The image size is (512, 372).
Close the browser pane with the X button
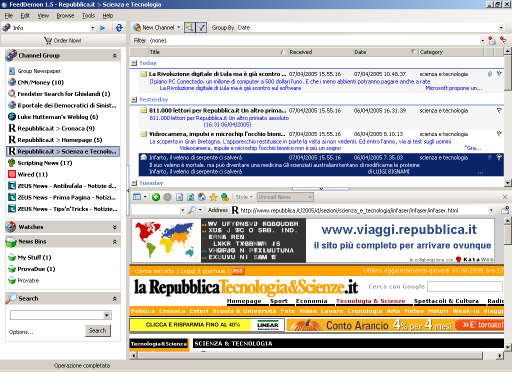pos(505,197)
